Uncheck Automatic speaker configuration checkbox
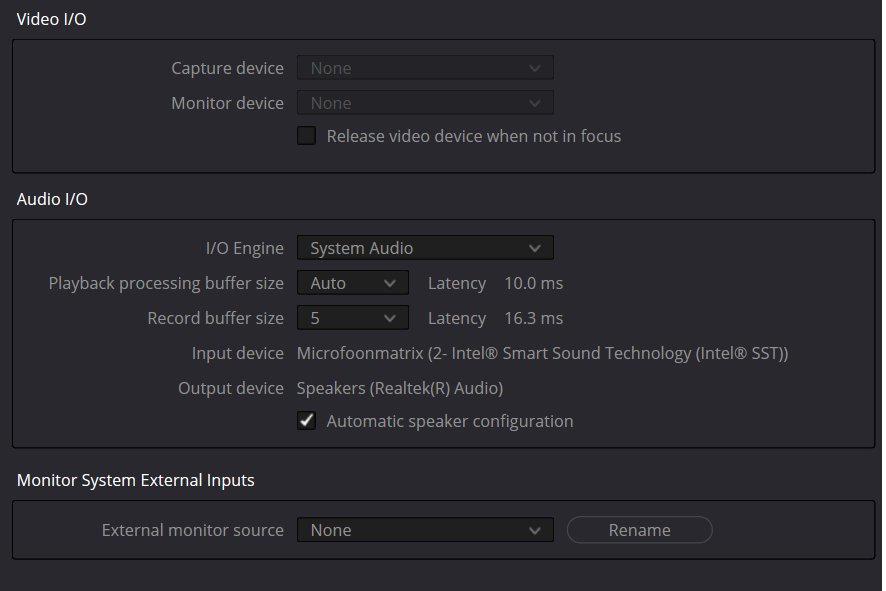 coord(306,421)
